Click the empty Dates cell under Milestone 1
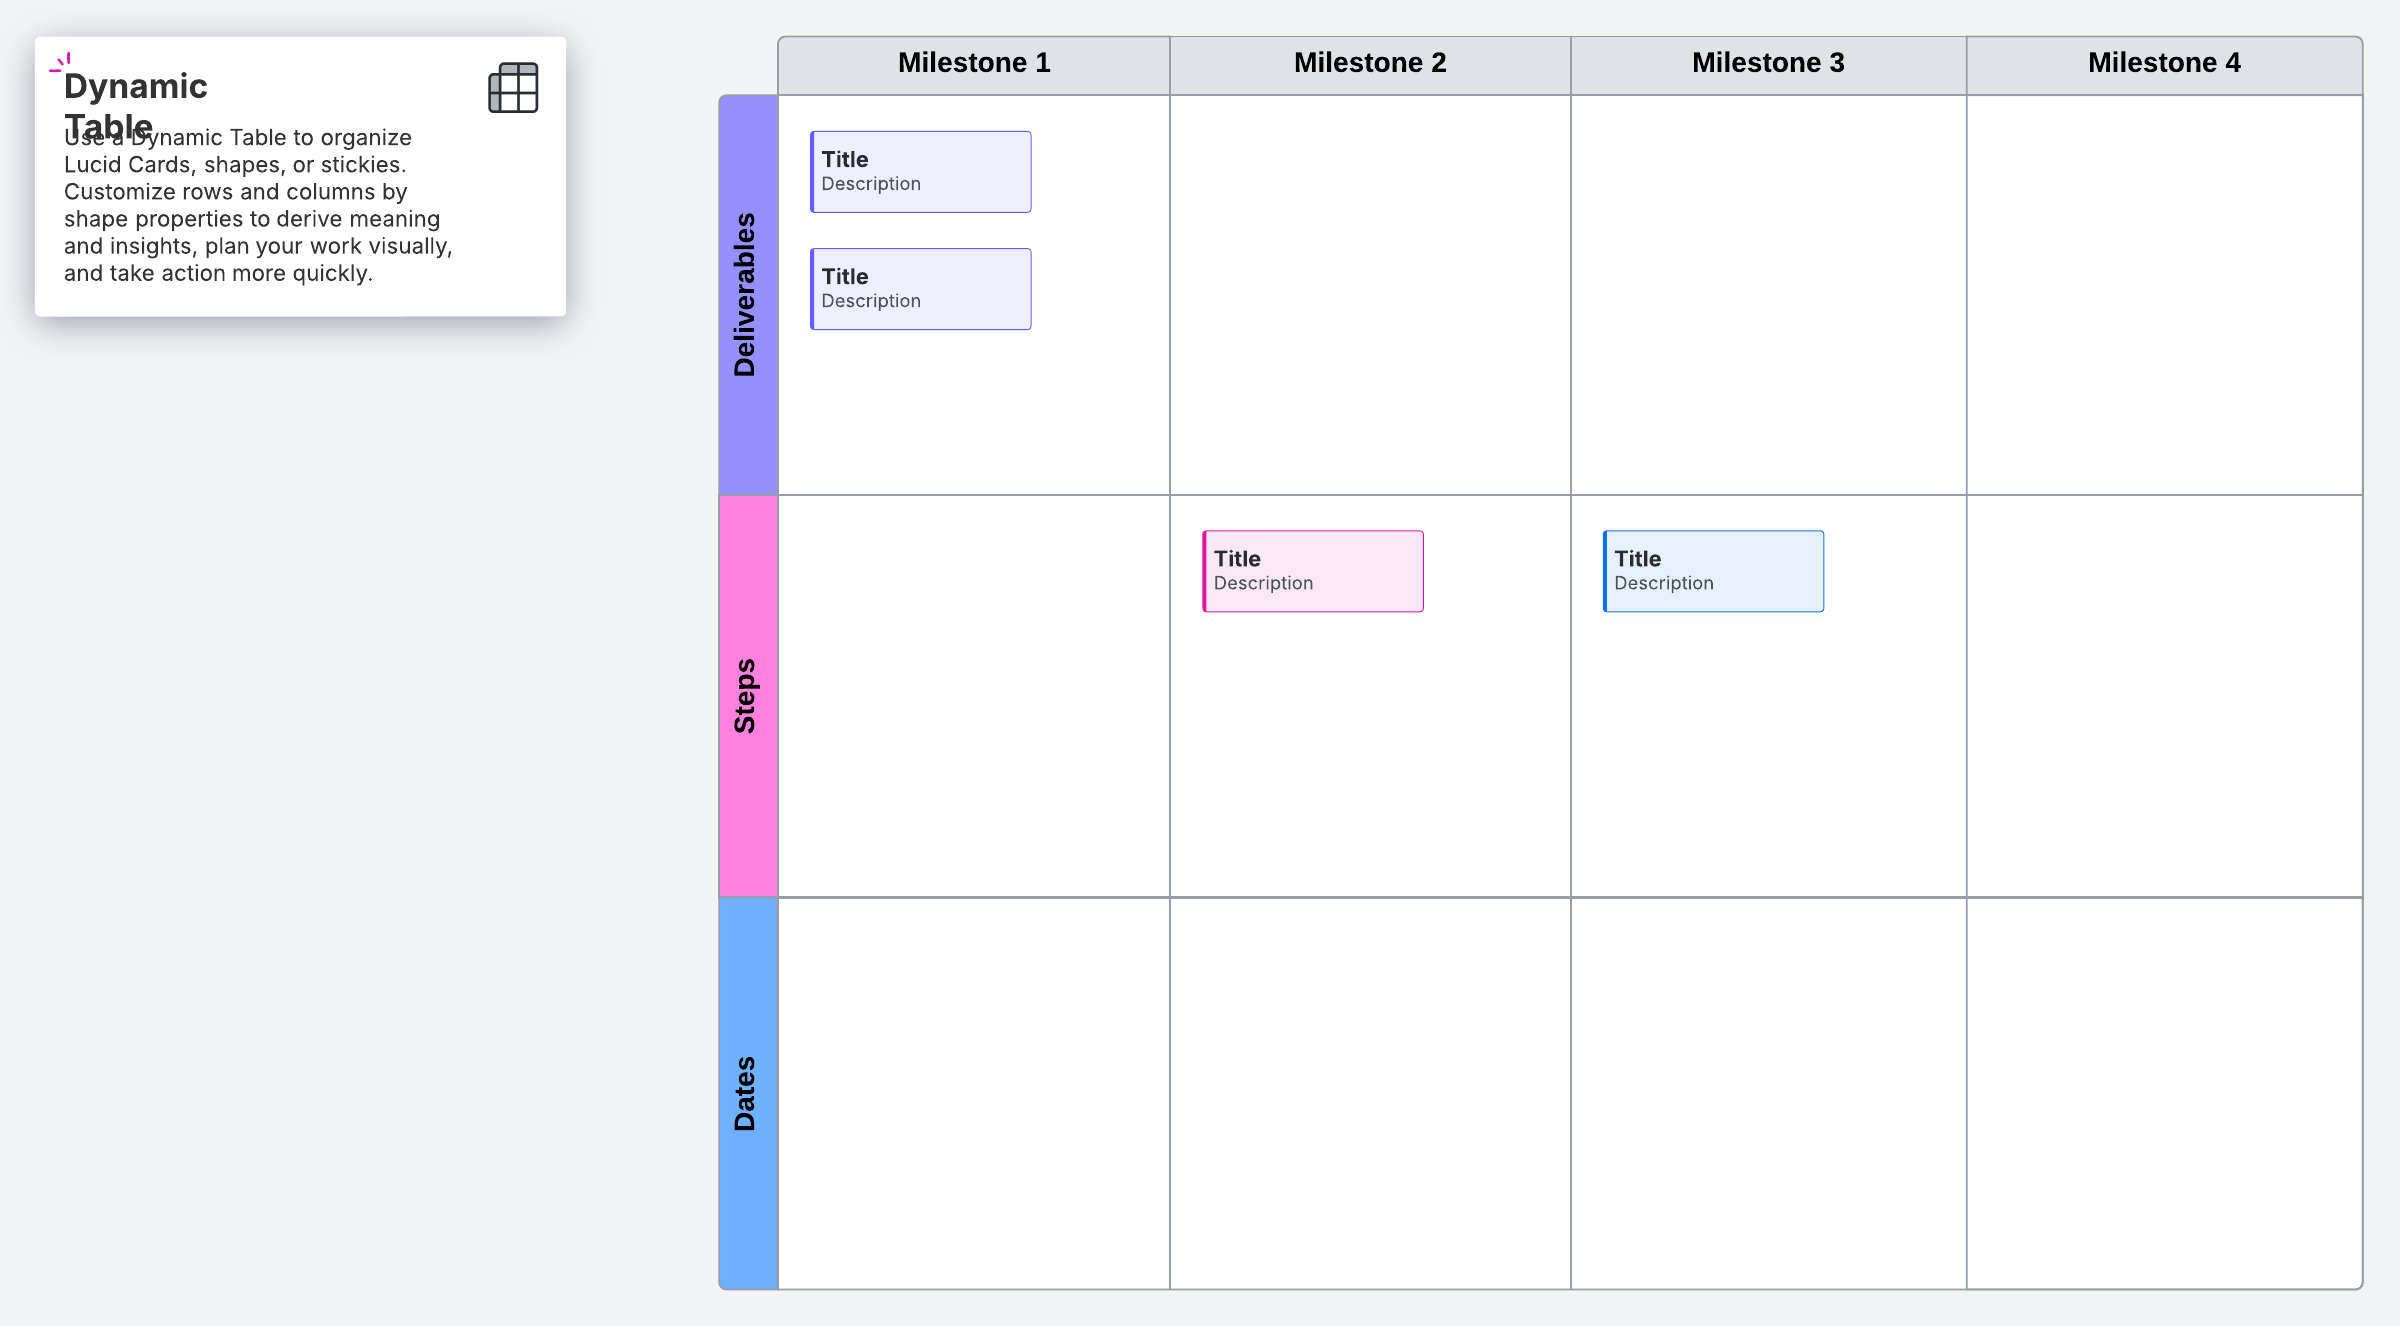Screen dimensions: 2400x1326 click(x=973, y=1093)
